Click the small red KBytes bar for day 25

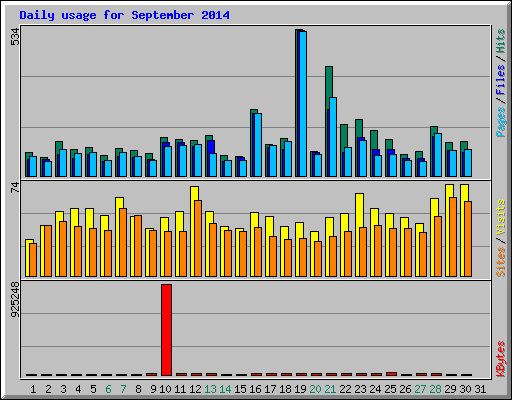click(392, 374)
